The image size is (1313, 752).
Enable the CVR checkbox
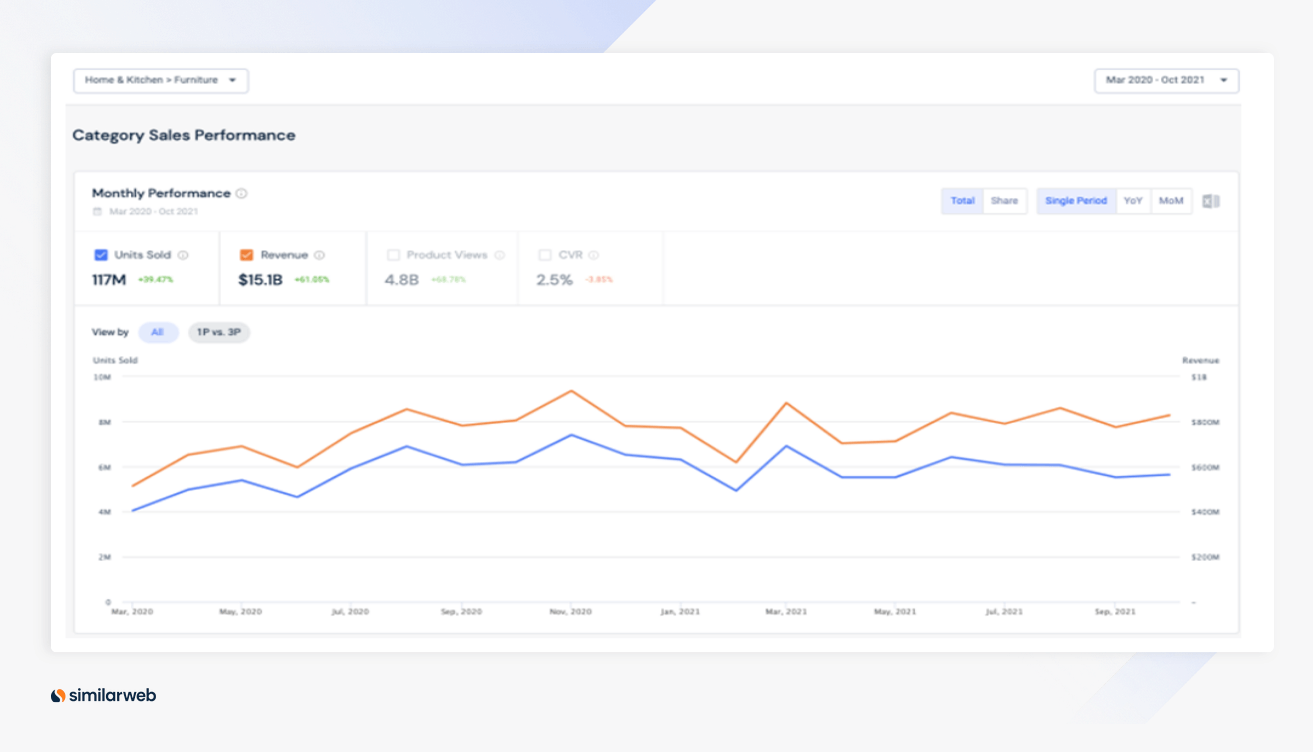pos(545,255)
